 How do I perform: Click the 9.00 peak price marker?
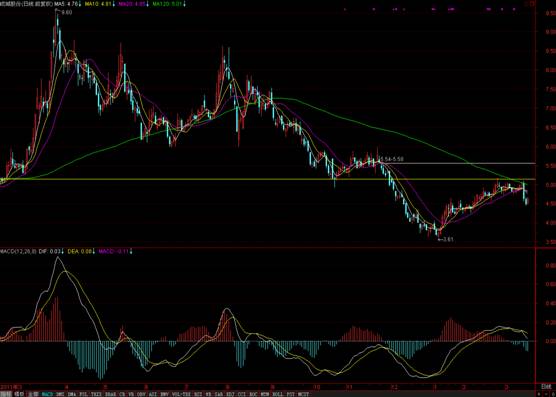[67, 12]
